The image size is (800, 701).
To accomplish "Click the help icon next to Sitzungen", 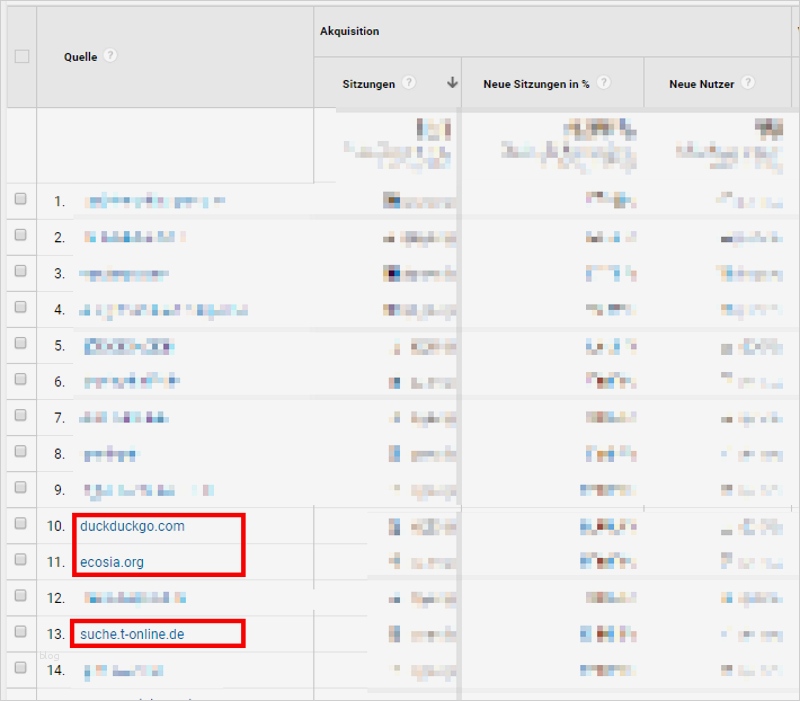I will [x=411, y=84].
